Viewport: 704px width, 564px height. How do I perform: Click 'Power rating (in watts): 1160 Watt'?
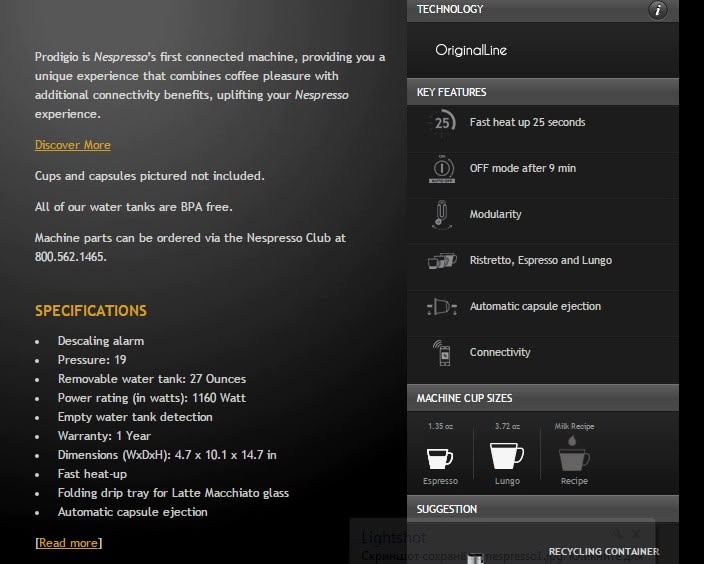152,398
